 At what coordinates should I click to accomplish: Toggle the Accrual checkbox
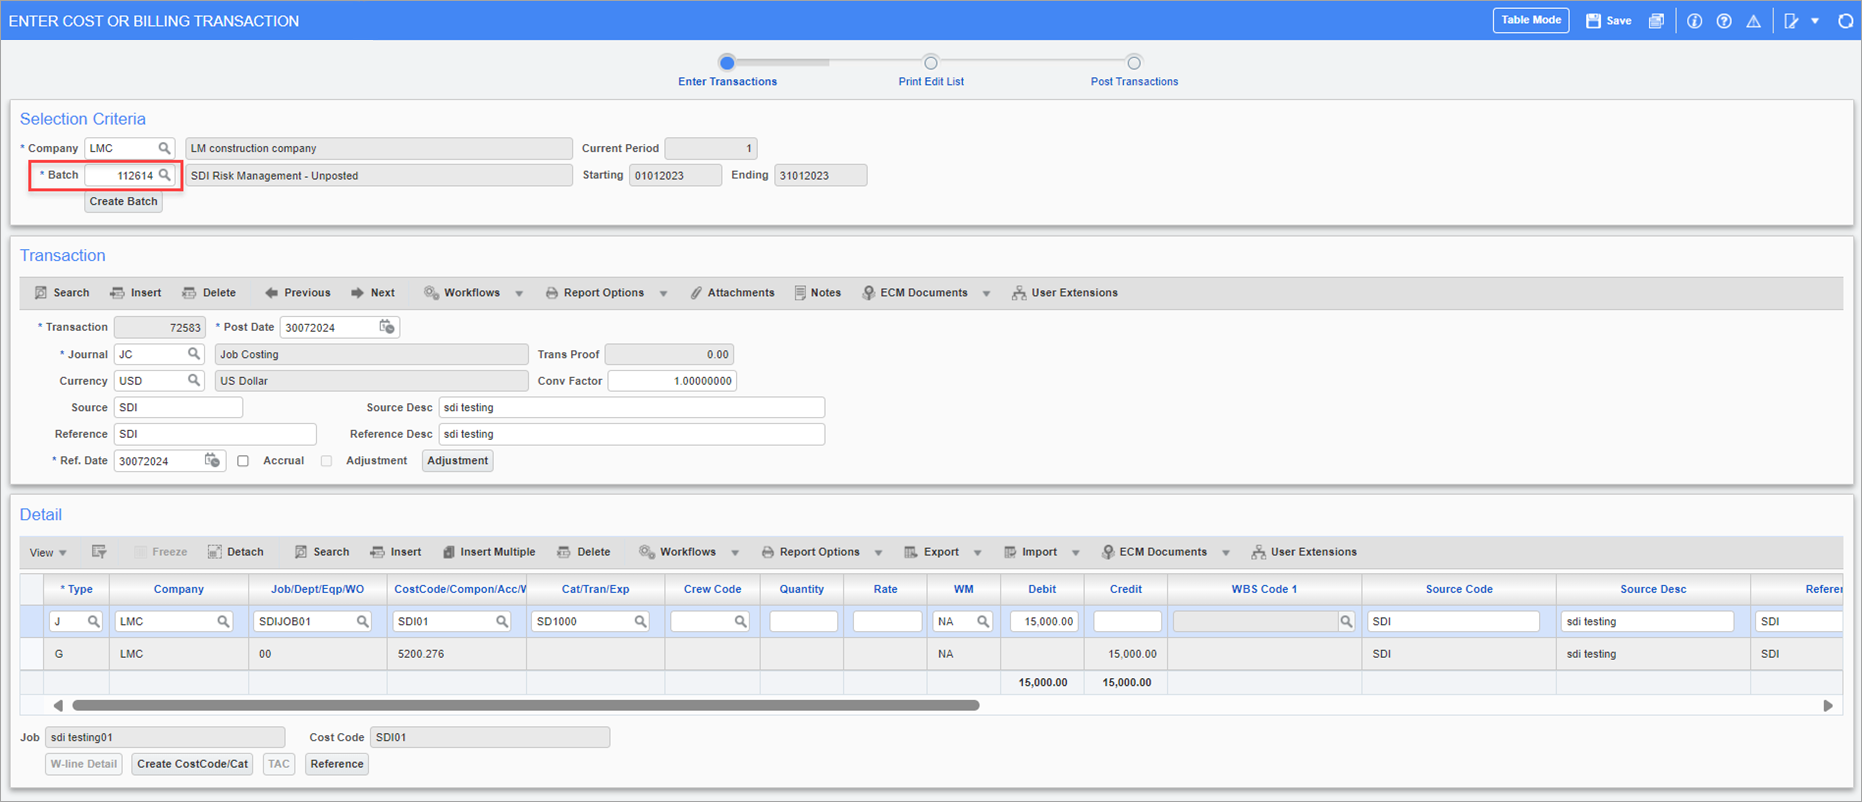point(243,461)
